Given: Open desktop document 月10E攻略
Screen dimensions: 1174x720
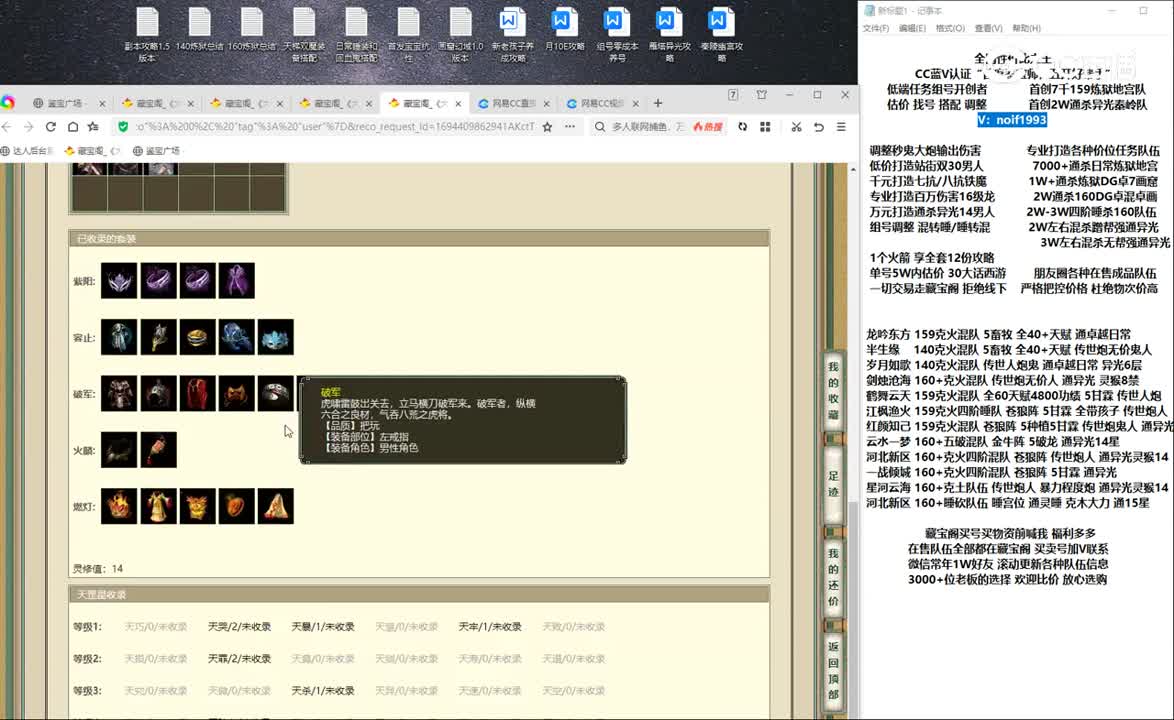Looking at the screenshot, I should point(564,30).
